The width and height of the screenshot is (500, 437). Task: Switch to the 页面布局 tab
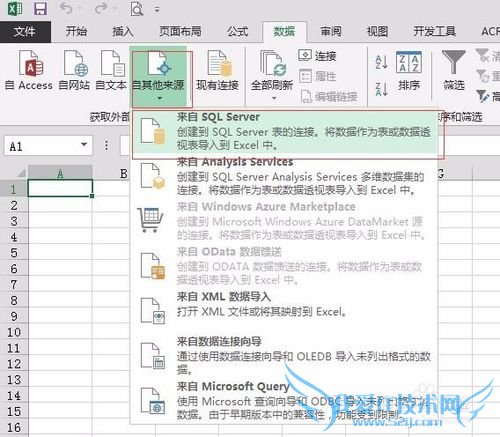coord(180,32)
